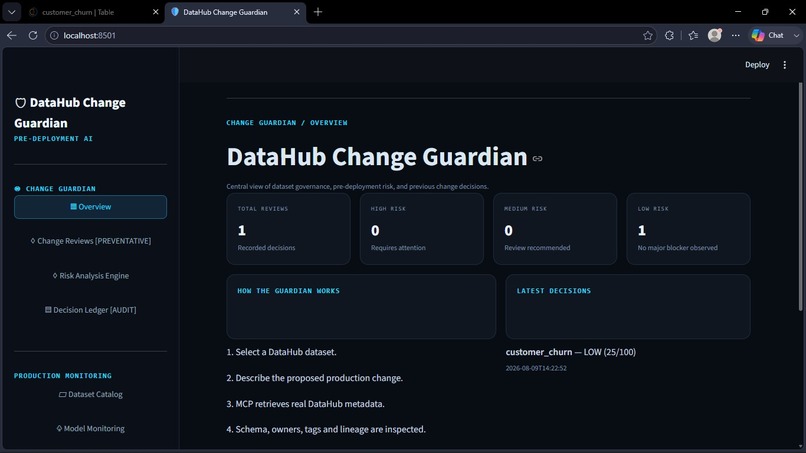The image size is (806, 453).
Task: Click the Medium Risk metric card
Action: [555, 229]
